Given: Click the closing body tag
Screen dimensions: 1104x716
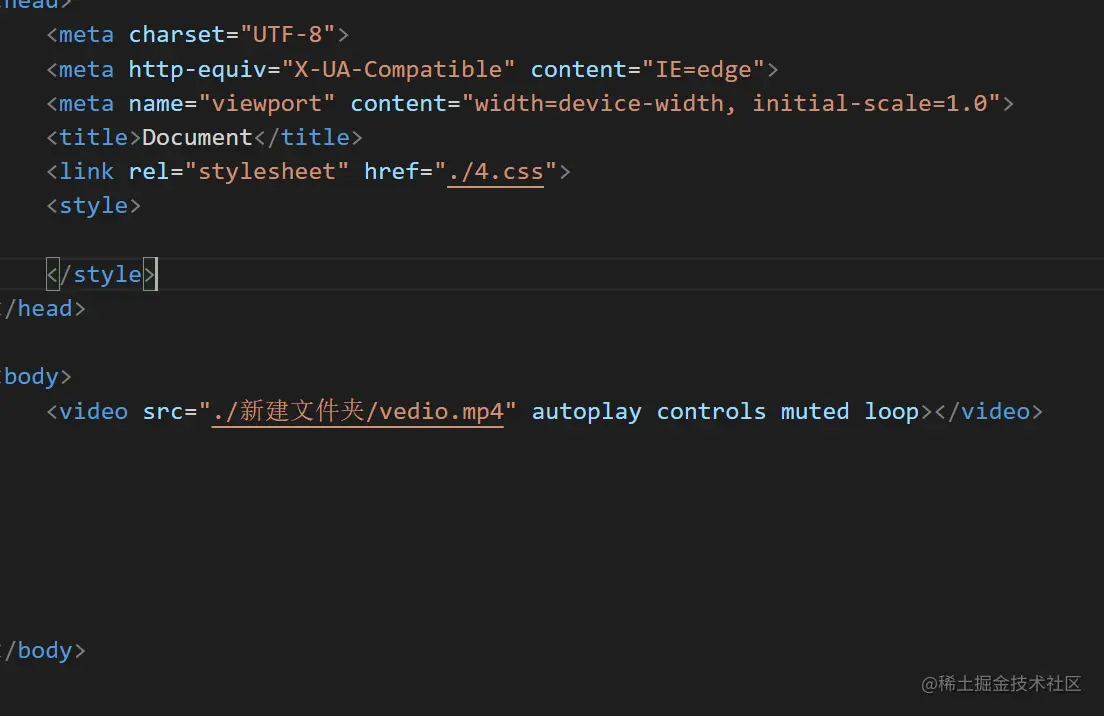Looking at the screenshot, I should tap(44, 650).
